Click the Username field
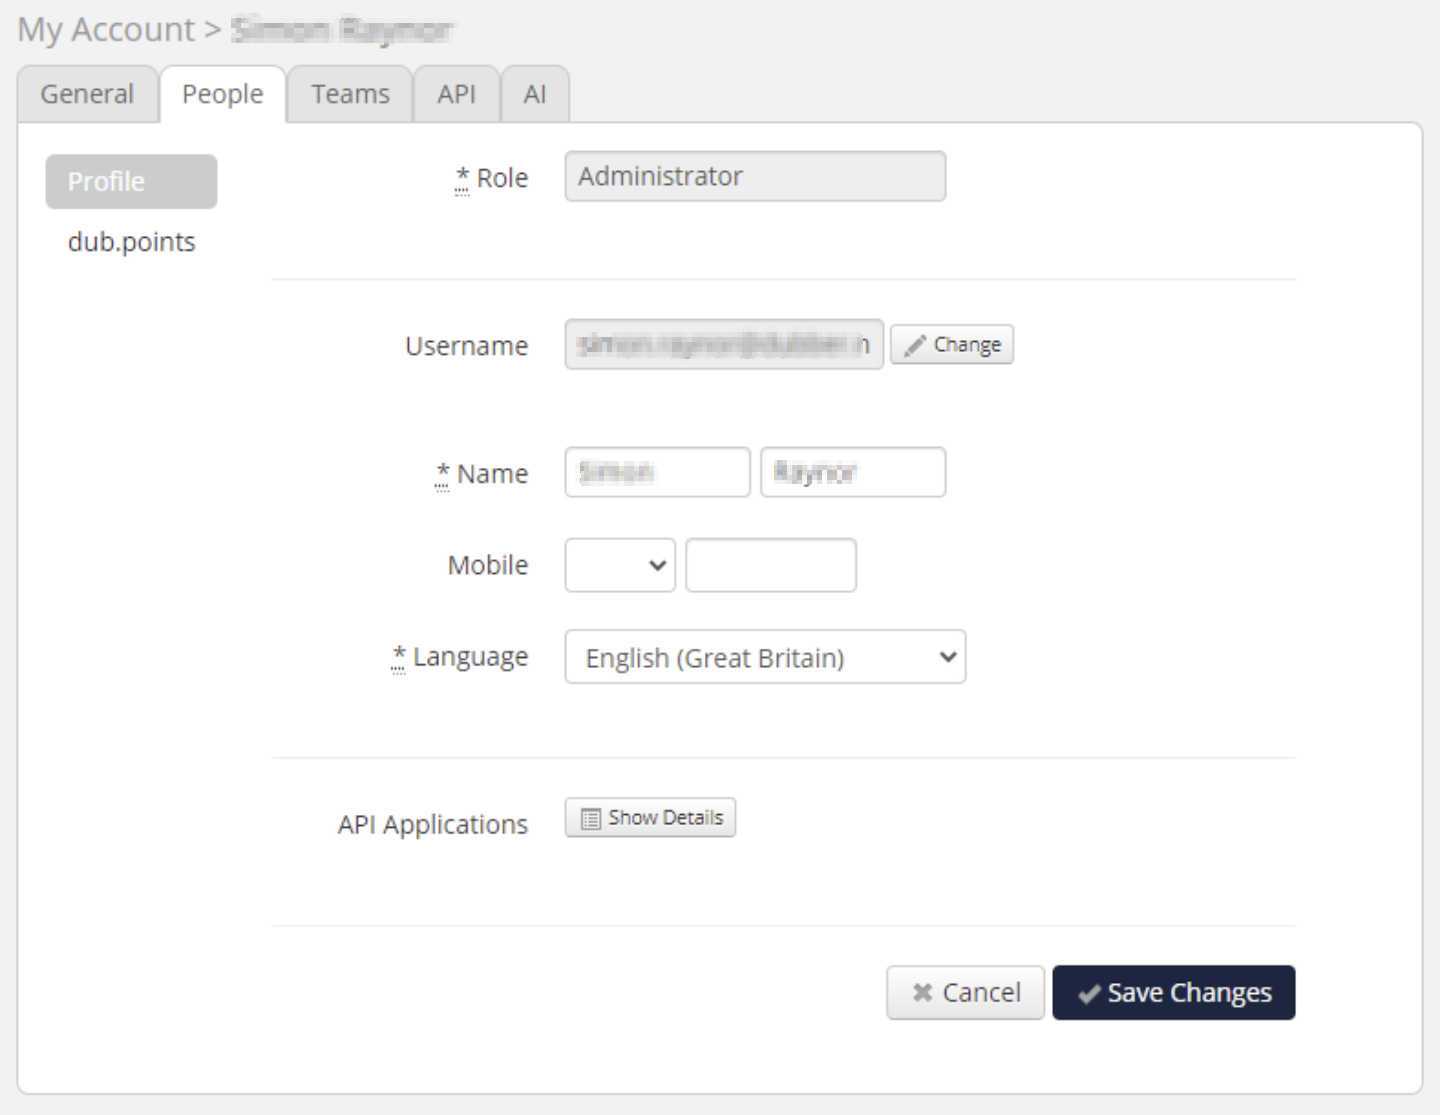 [724, 344]
